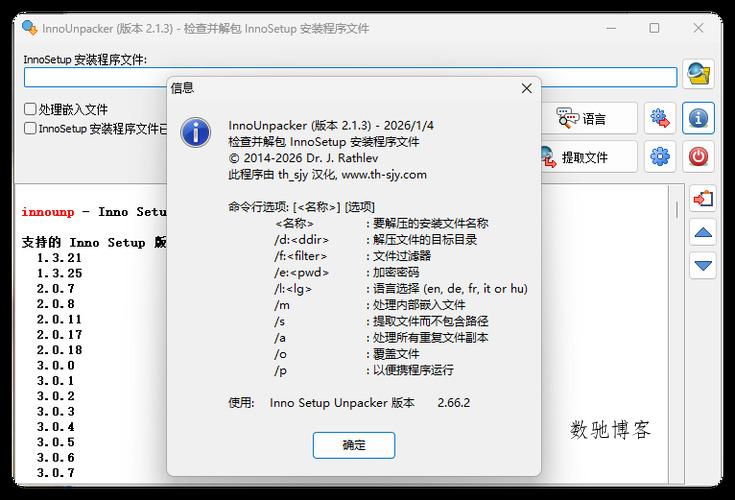Select version 3.0.6 in the output list
Screen dimensions: 735x500
pos(55,458)
